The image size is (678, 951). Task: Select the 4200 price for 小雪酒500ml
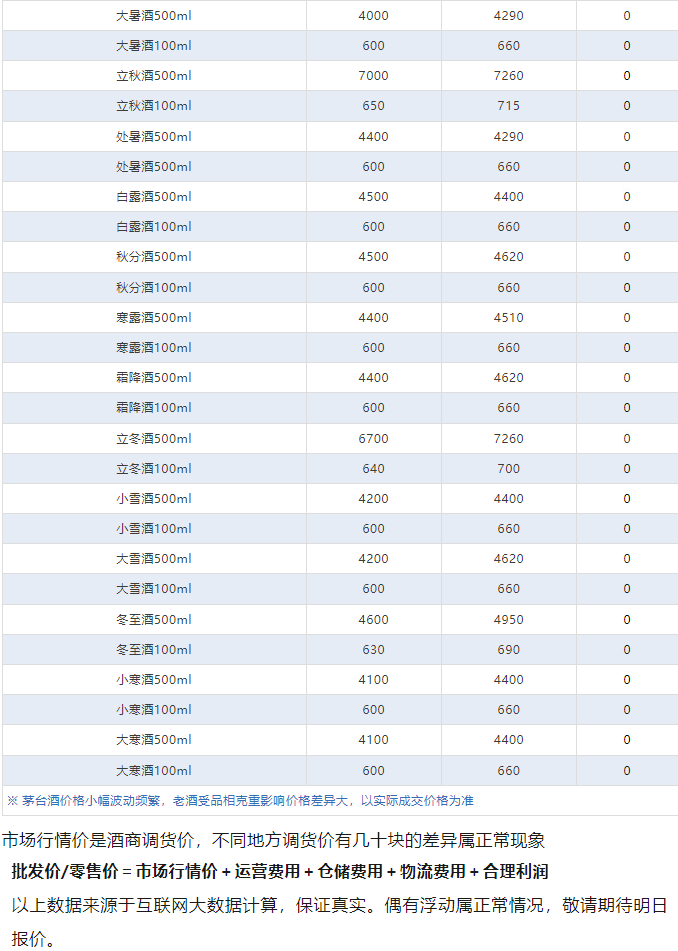(374, 499)
